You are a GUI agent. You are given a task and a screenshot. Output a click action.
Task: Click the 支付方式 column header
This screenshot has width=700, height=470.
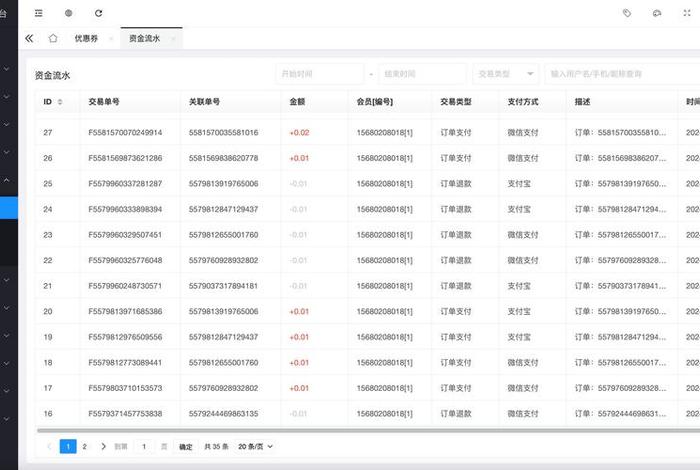point(523,102)
